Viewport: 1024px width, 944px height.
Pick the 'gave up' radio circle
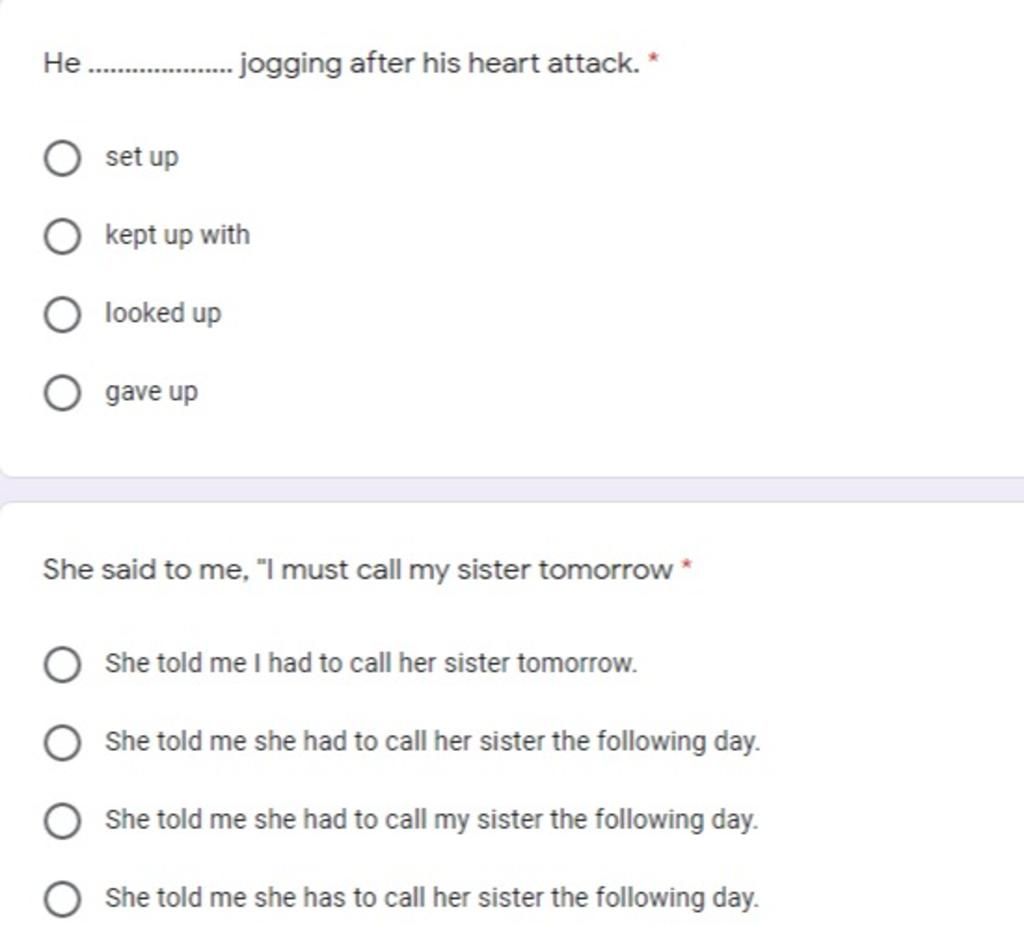(x=63, y=392)
